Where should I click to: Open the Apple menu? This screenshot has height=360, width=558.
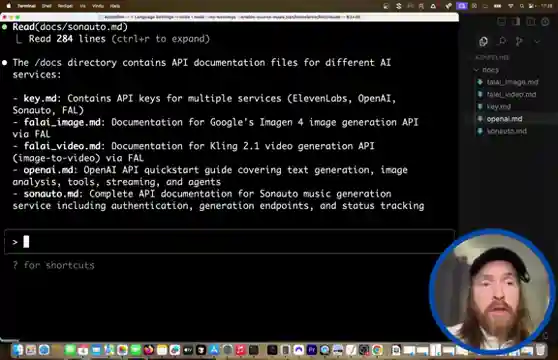point(9,6)
